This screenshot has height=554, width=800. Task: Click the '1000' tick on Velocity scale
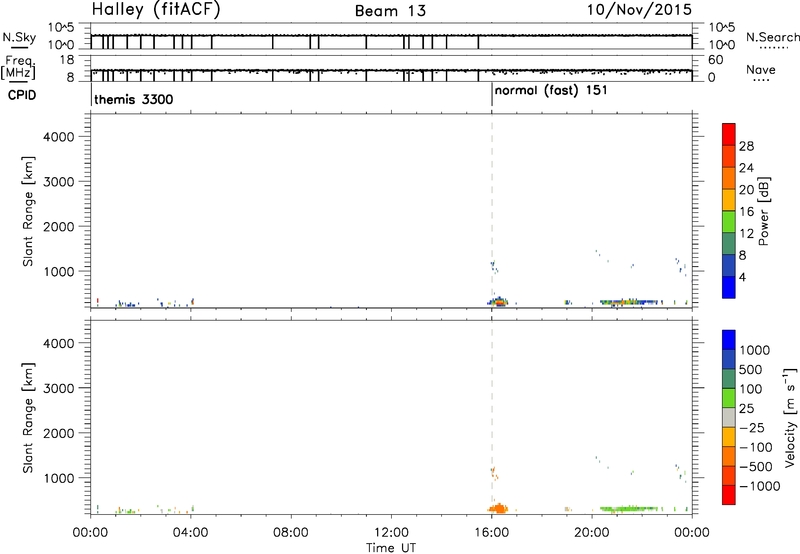(755, 350)
